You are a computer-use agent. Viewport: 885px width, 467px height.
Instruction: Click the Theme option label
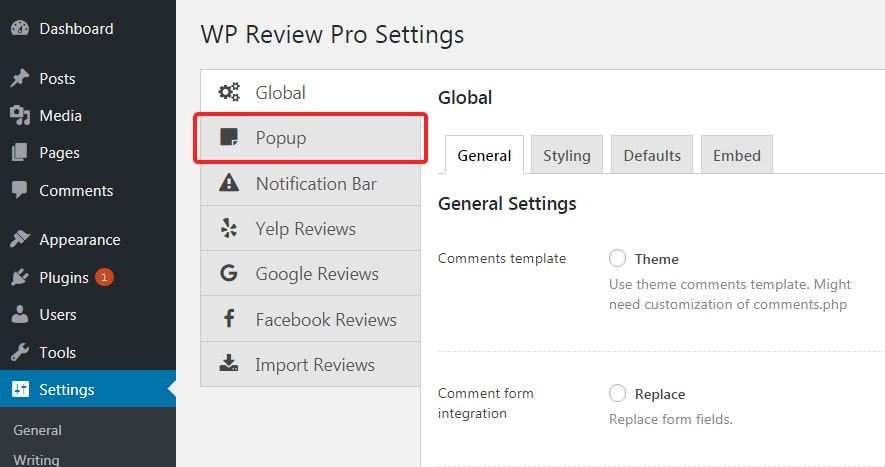tap(656, 259)
